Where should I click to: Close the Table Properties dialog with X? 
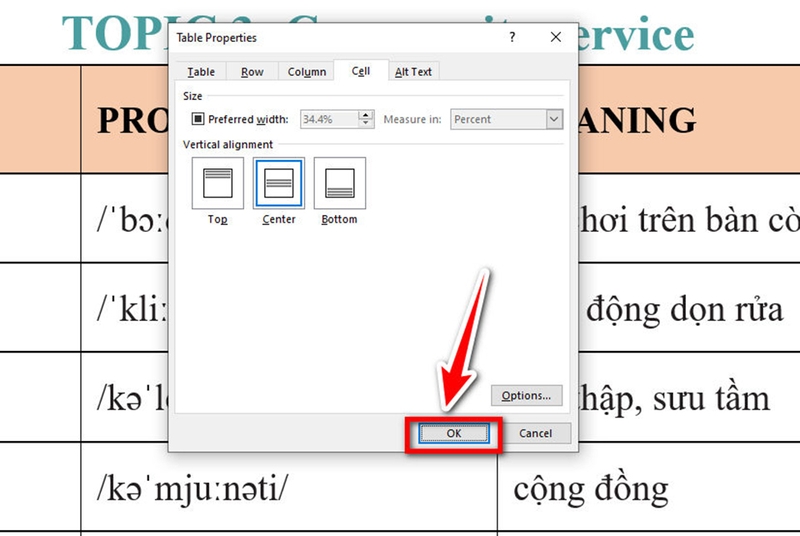tap(556, 37)
